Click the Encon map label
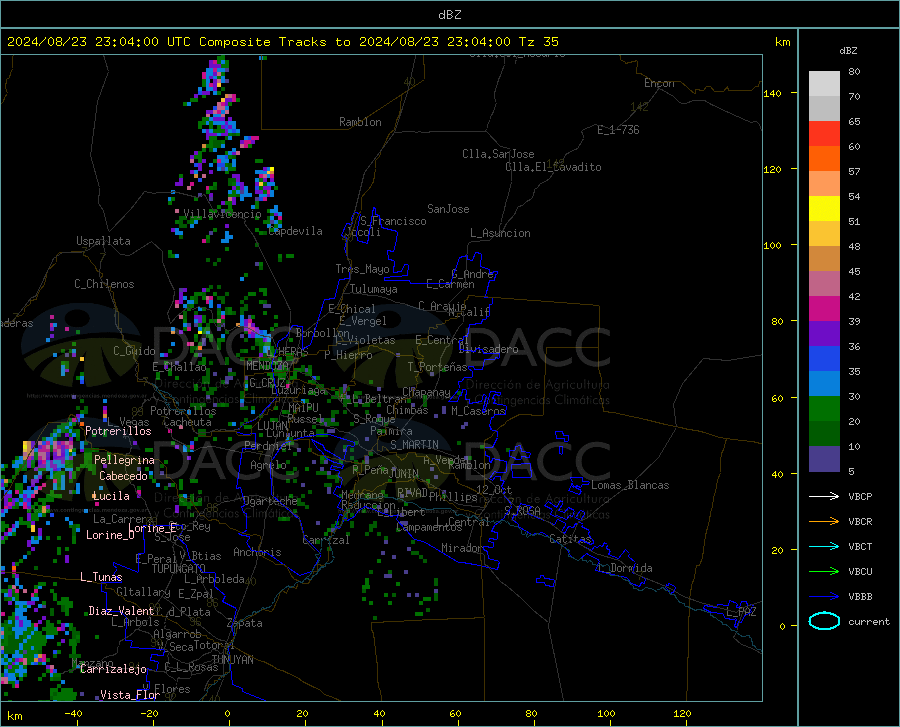900x727 pixels. 659,83
